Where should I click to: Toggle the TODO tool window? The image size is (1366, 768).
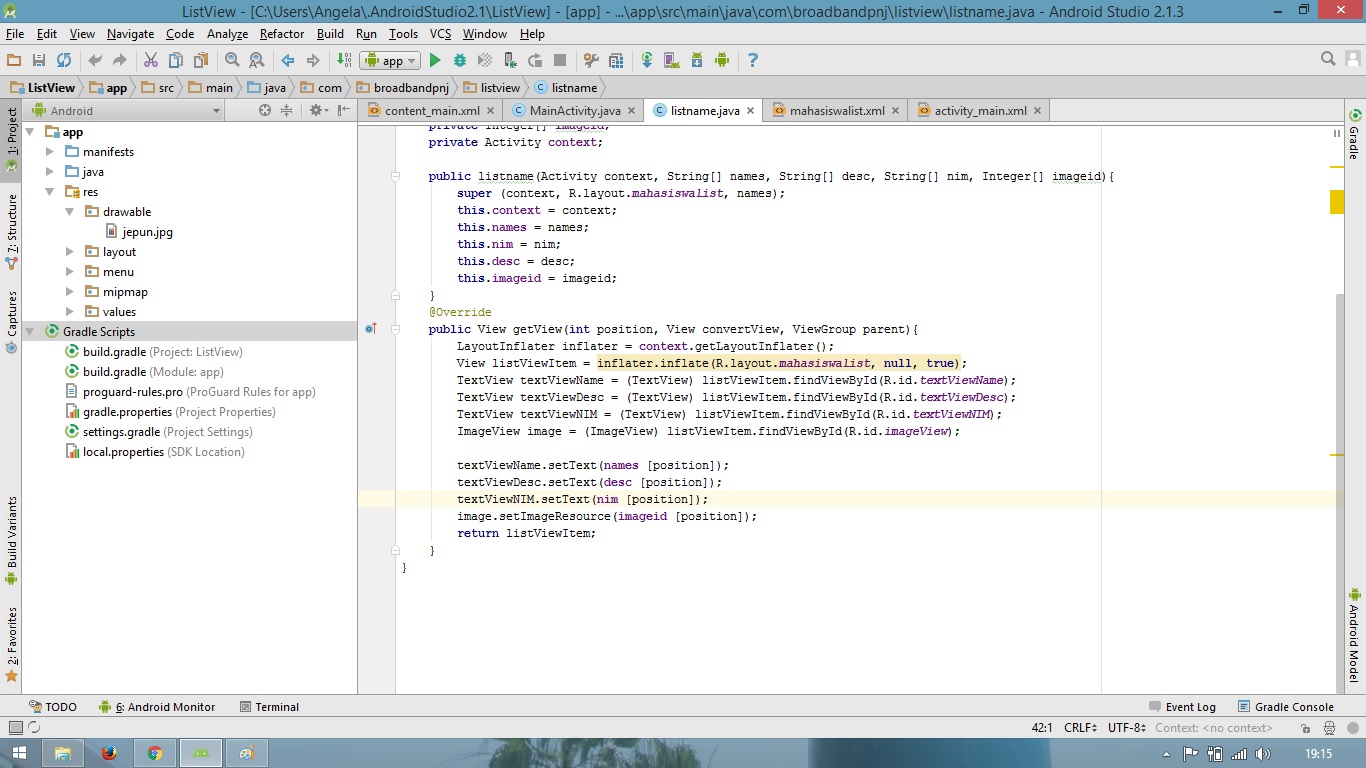point(52,706)
